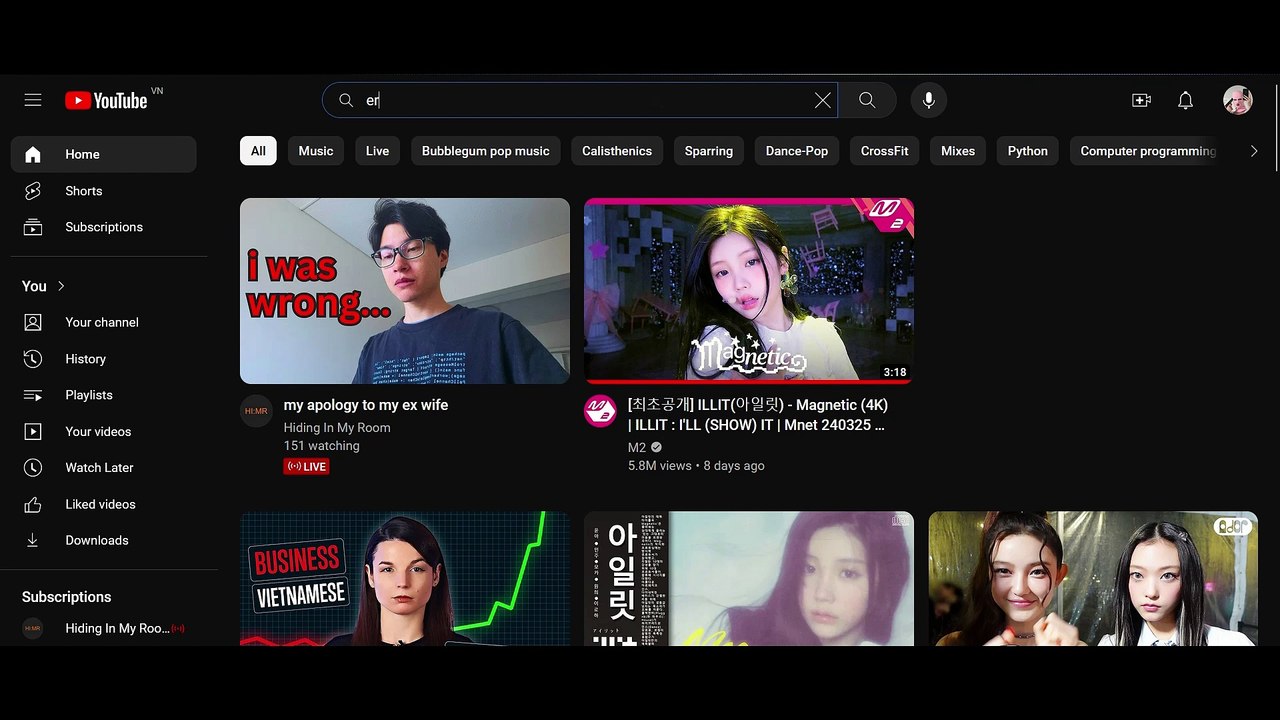This screenshot has width=1280, height=720.
Task: Click the '5.8M views • 8 days ago' text
Action: [x=696, y=466]
